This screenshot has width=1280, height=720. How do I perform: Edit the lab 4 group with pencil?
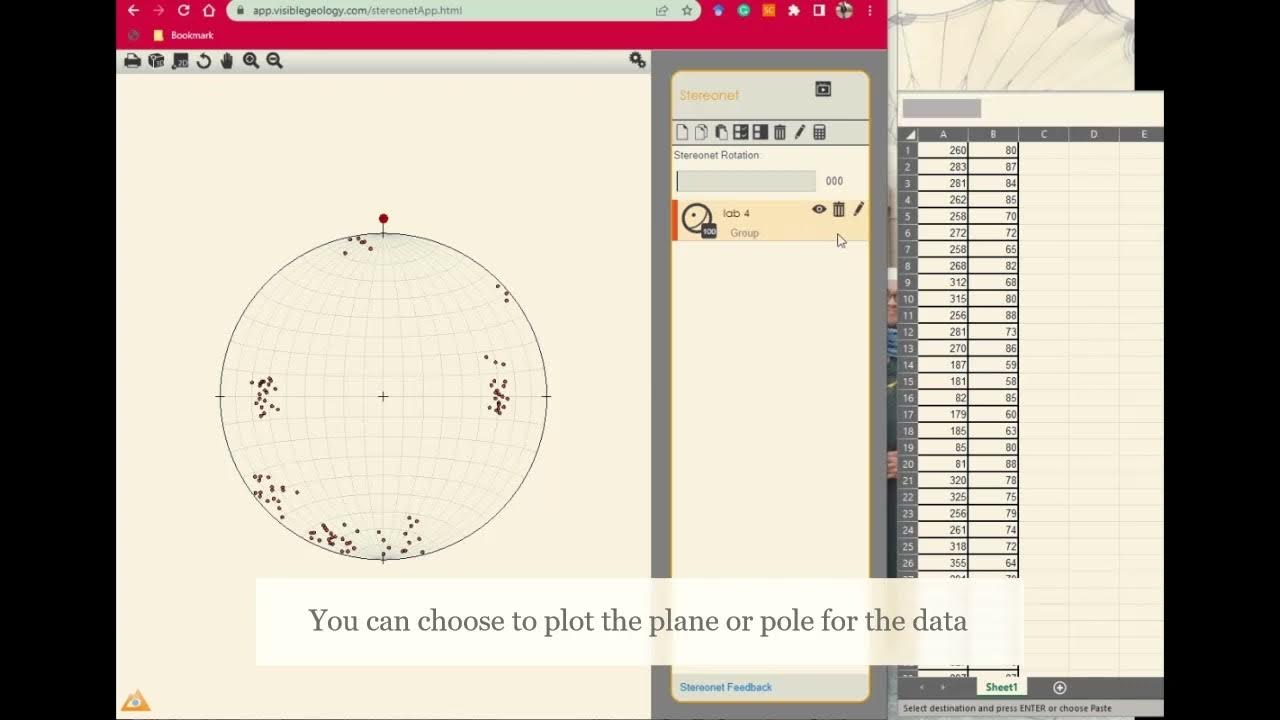[x=858, y=209]
